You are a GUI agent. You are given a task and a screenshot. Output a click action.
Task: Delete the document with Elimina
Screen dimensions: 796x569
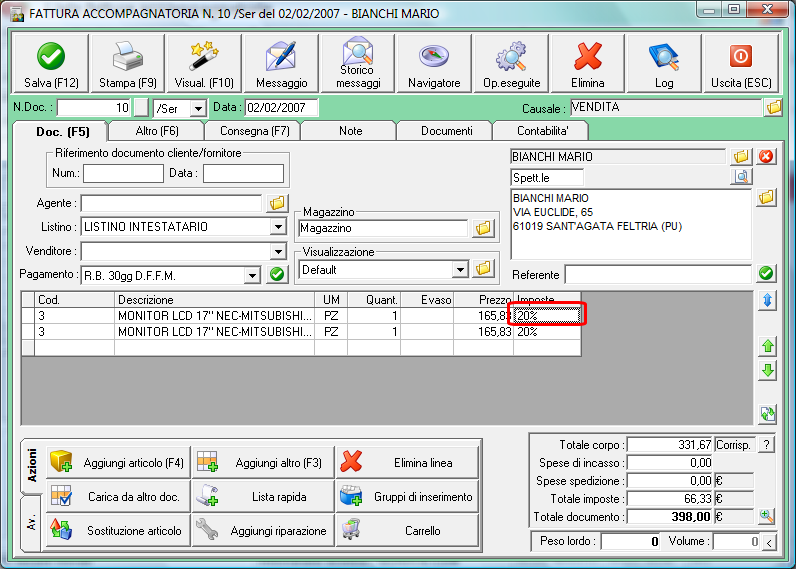(588, 63)
